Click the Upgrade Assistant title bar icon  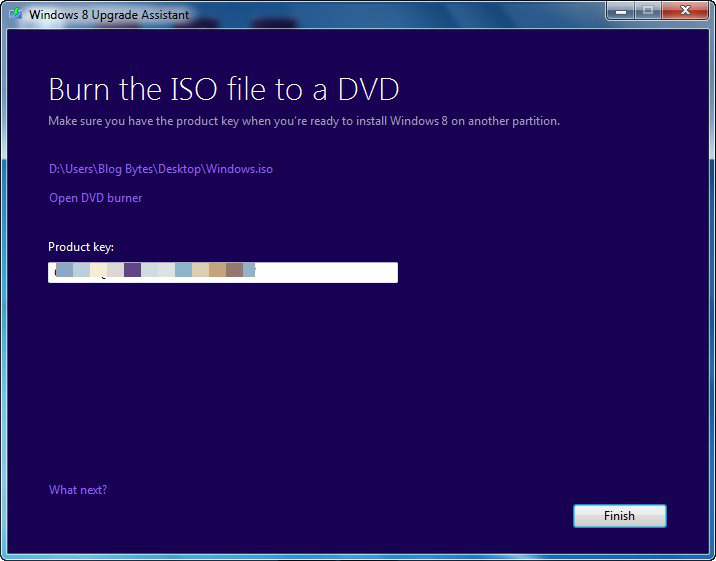16,13
